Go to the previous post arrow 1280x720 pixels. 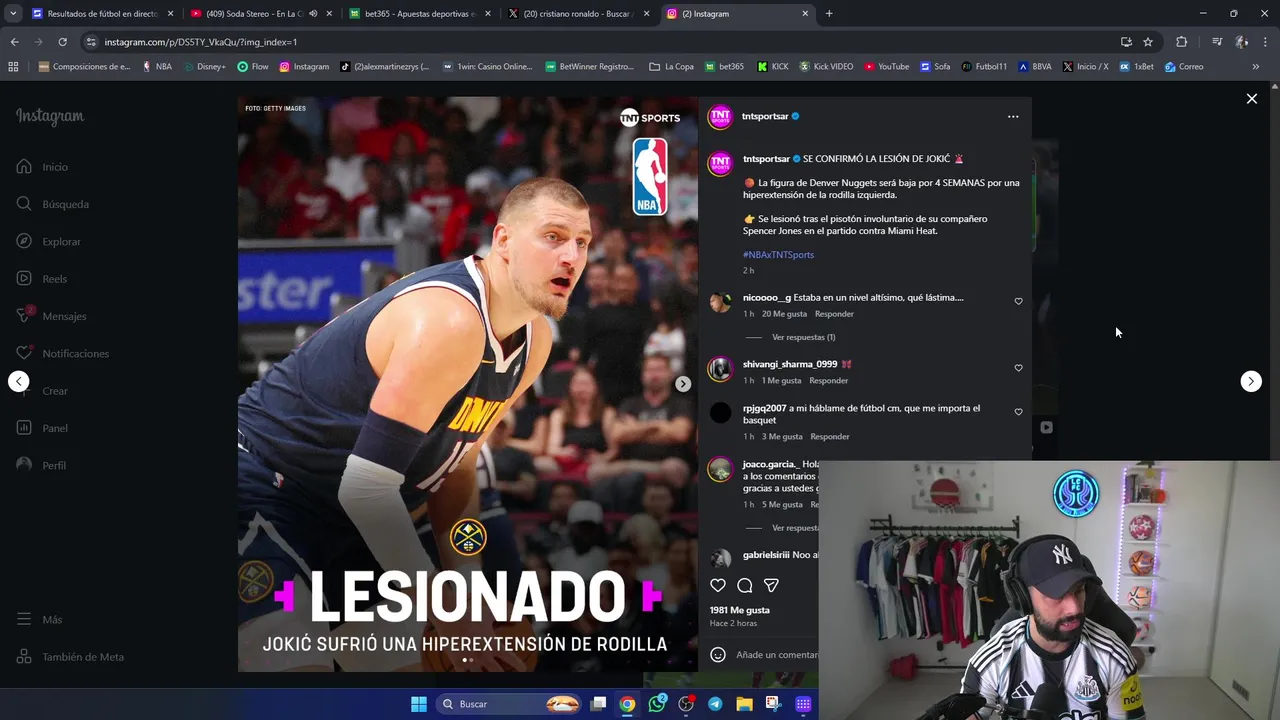(18, 381)
